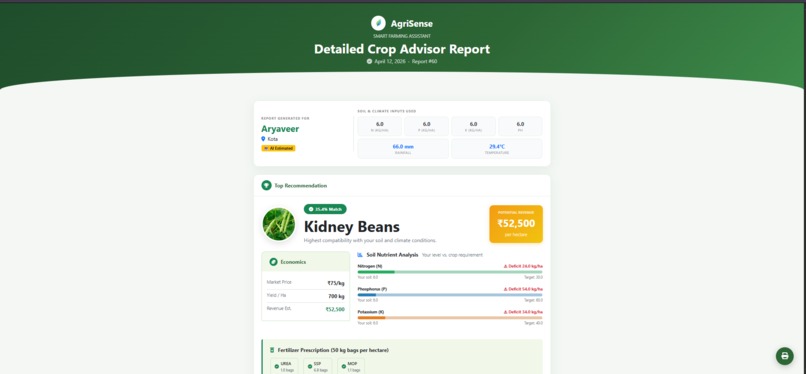Click the Nitrogen (N) progress bar
806x374 pixels.
tap(450, 272)
